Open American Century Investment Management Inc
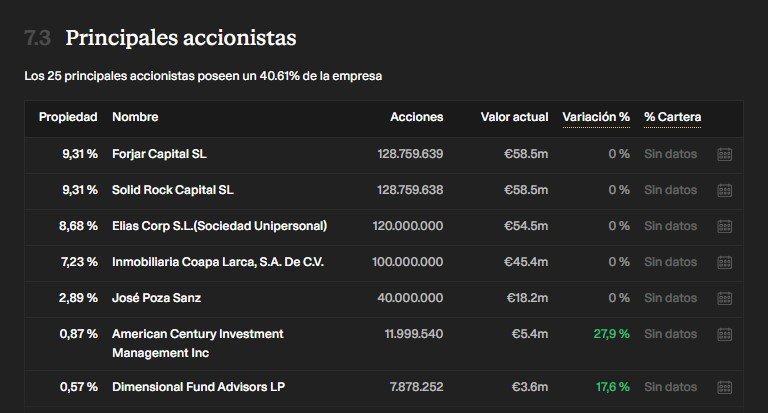768x413 pixels. pos(198,343)
